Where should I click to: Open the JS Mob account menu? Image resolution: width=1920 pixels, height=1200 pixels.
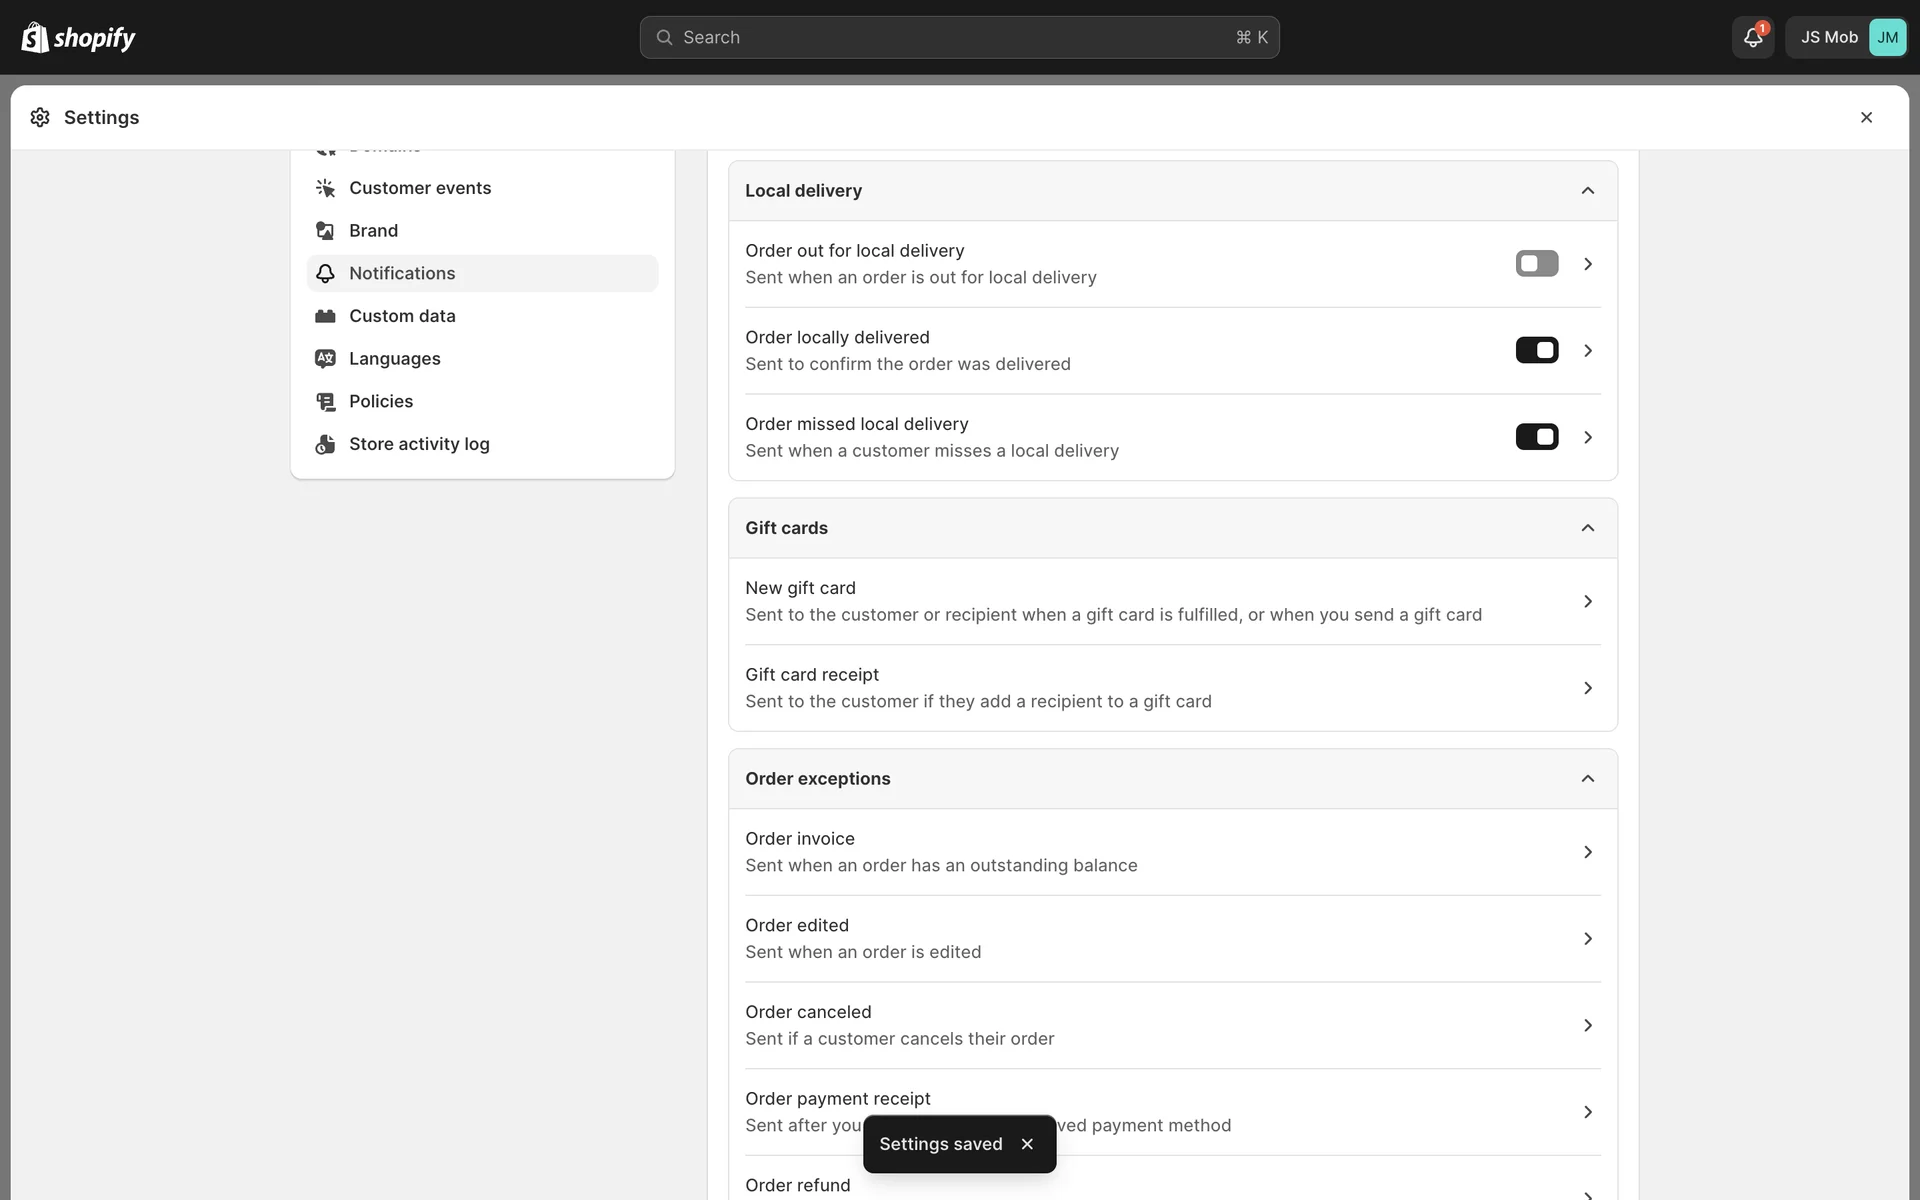(1846, 38)
